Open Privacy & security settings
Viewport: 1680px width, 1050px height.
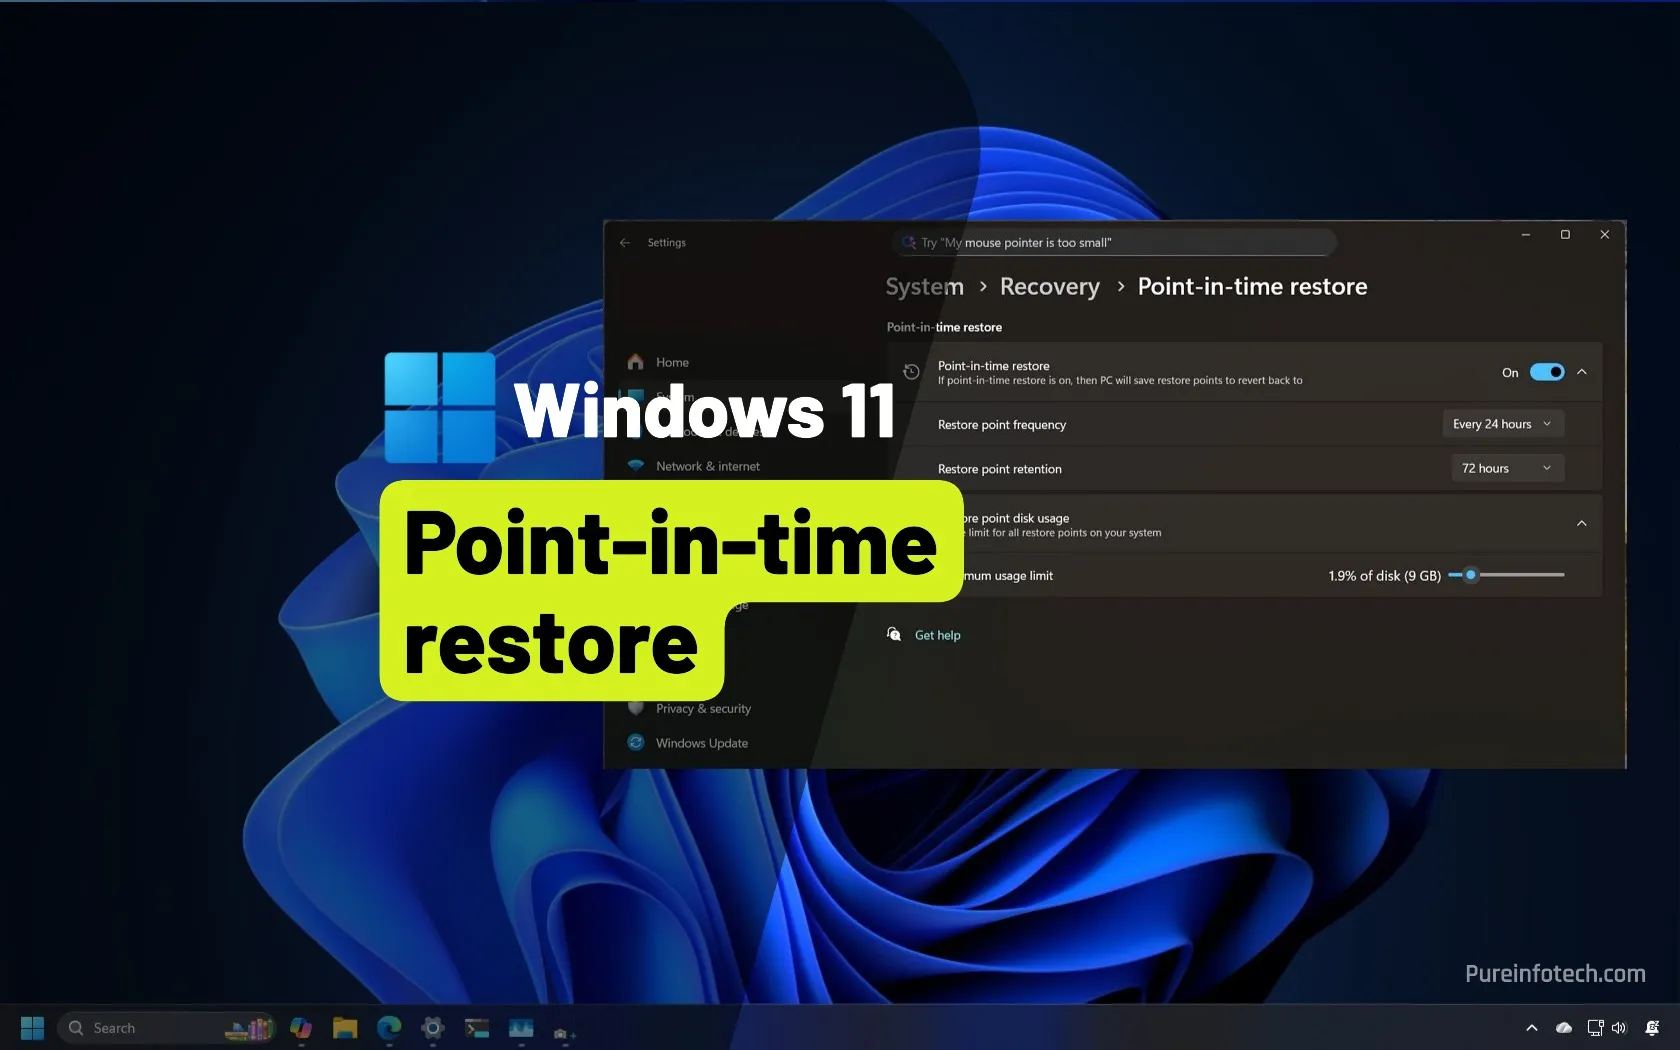[x=702, y=708]
